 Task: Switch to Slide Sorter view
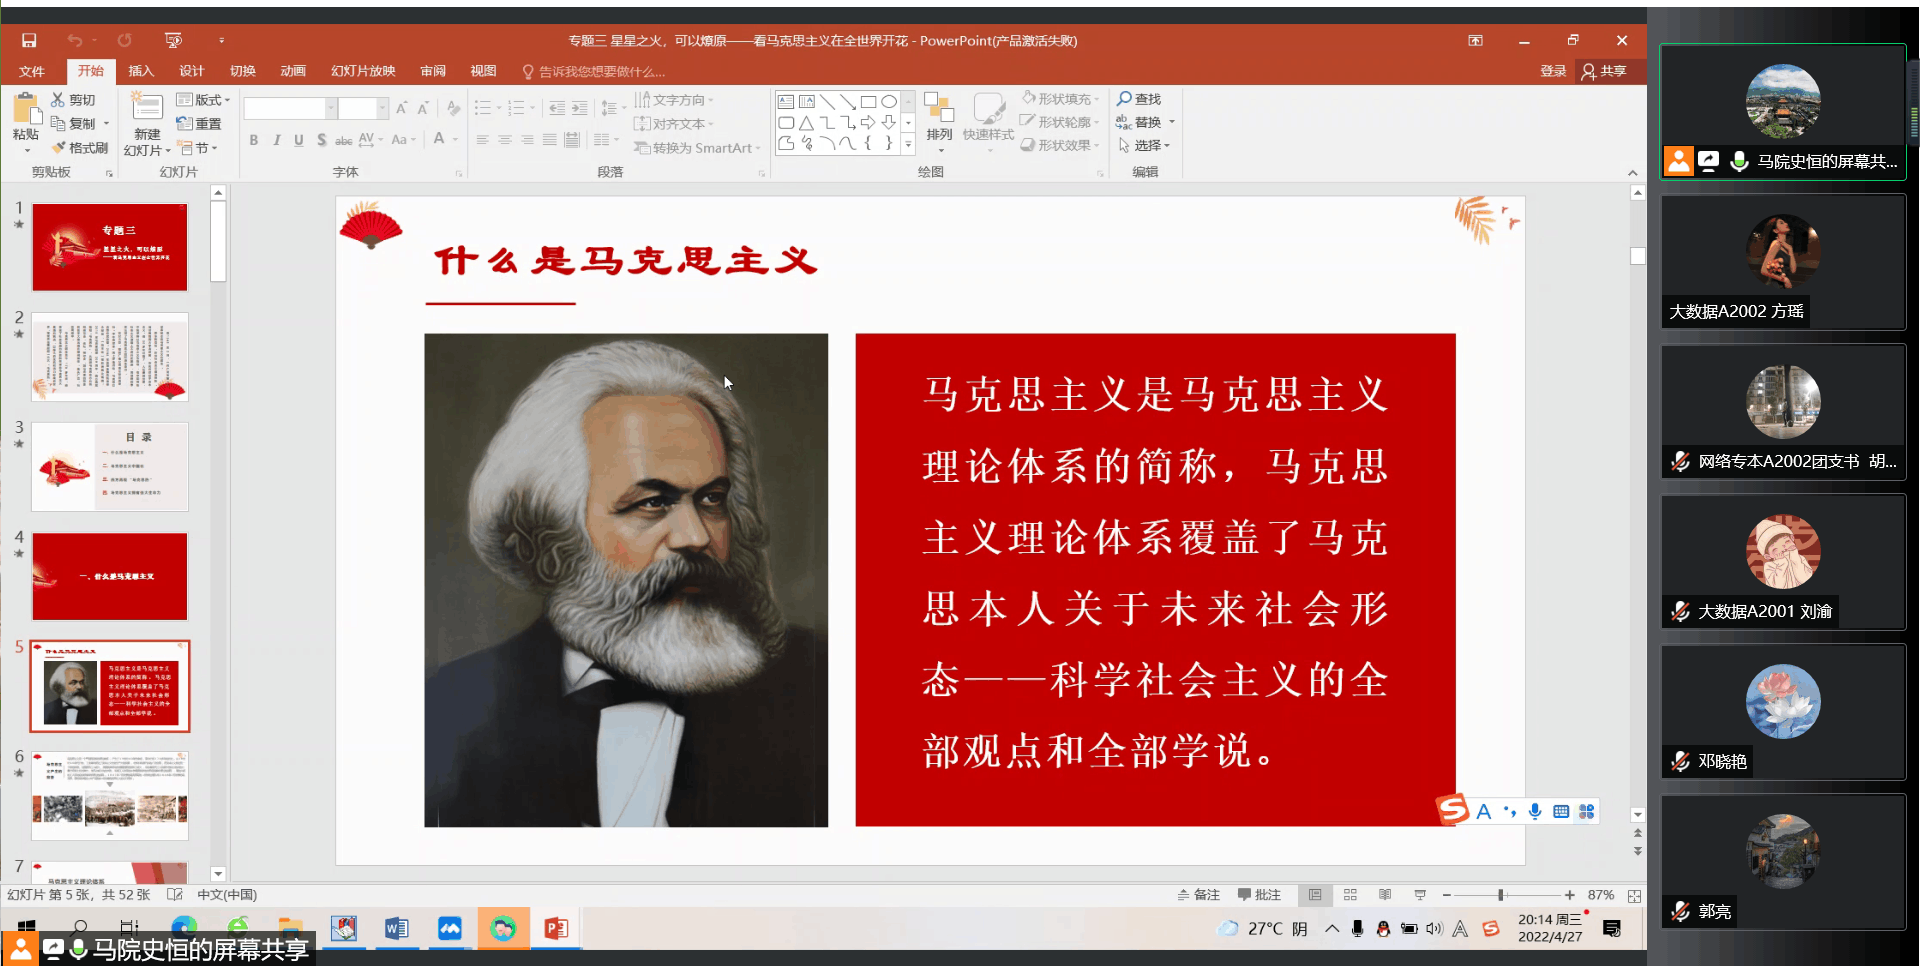point(1350,895)
